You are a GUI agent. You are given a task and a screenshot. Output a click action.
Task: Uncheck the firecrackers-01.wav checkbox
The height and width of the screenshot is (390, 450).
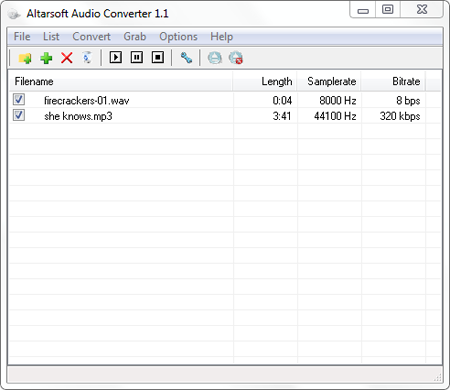pos(19,99)
